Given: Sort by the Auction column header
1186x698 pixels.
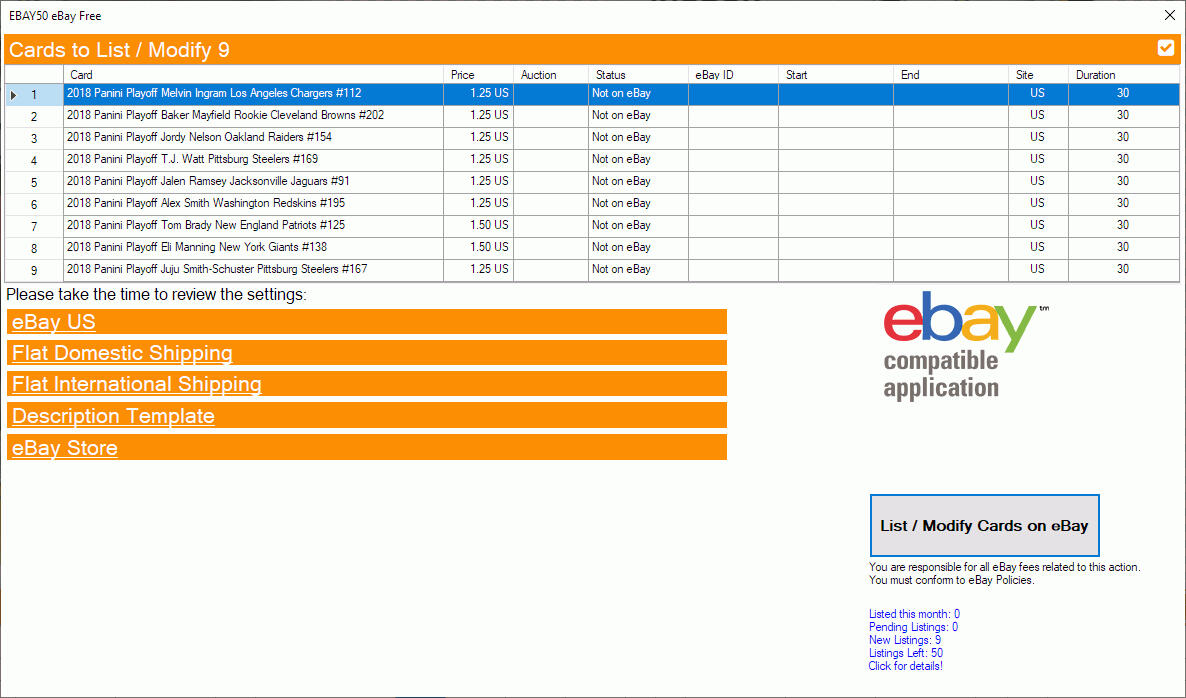Looking at the screenshot, I should point(551,75).
